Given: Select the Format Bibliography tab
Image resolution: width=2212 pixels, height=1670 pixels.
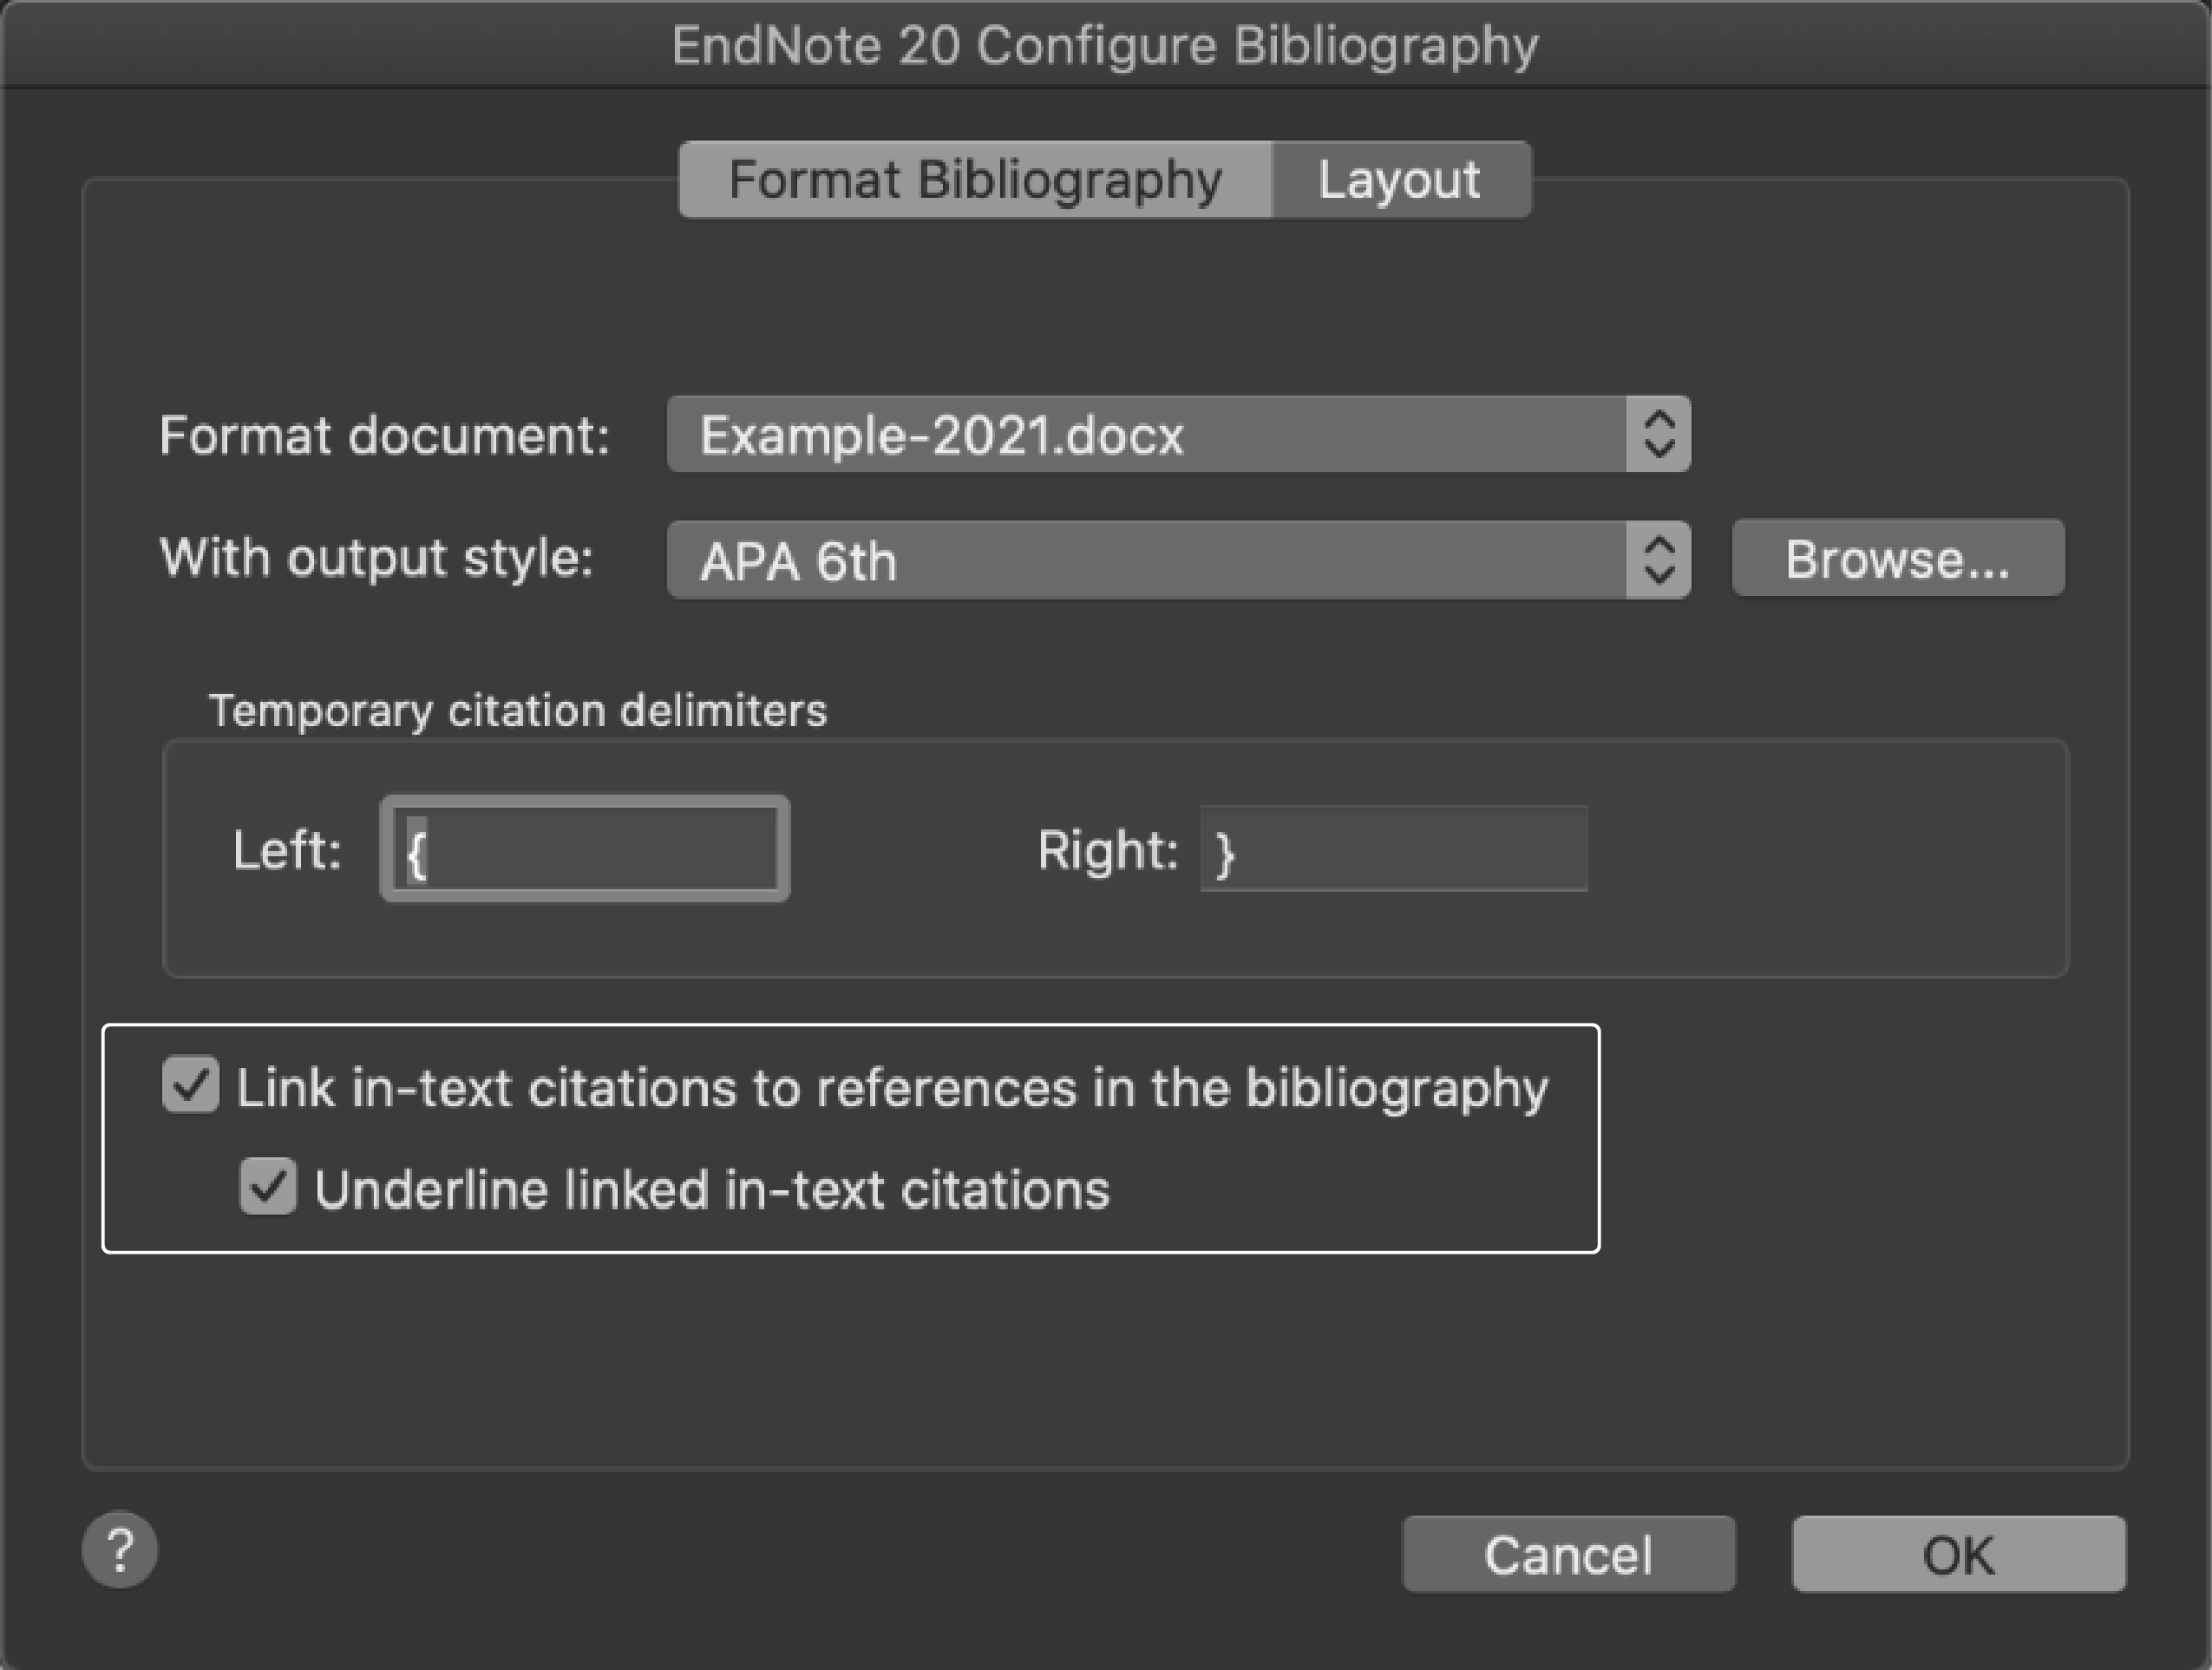Looking at the screenshot, I should pyautogui.click(x=975, y=180).
